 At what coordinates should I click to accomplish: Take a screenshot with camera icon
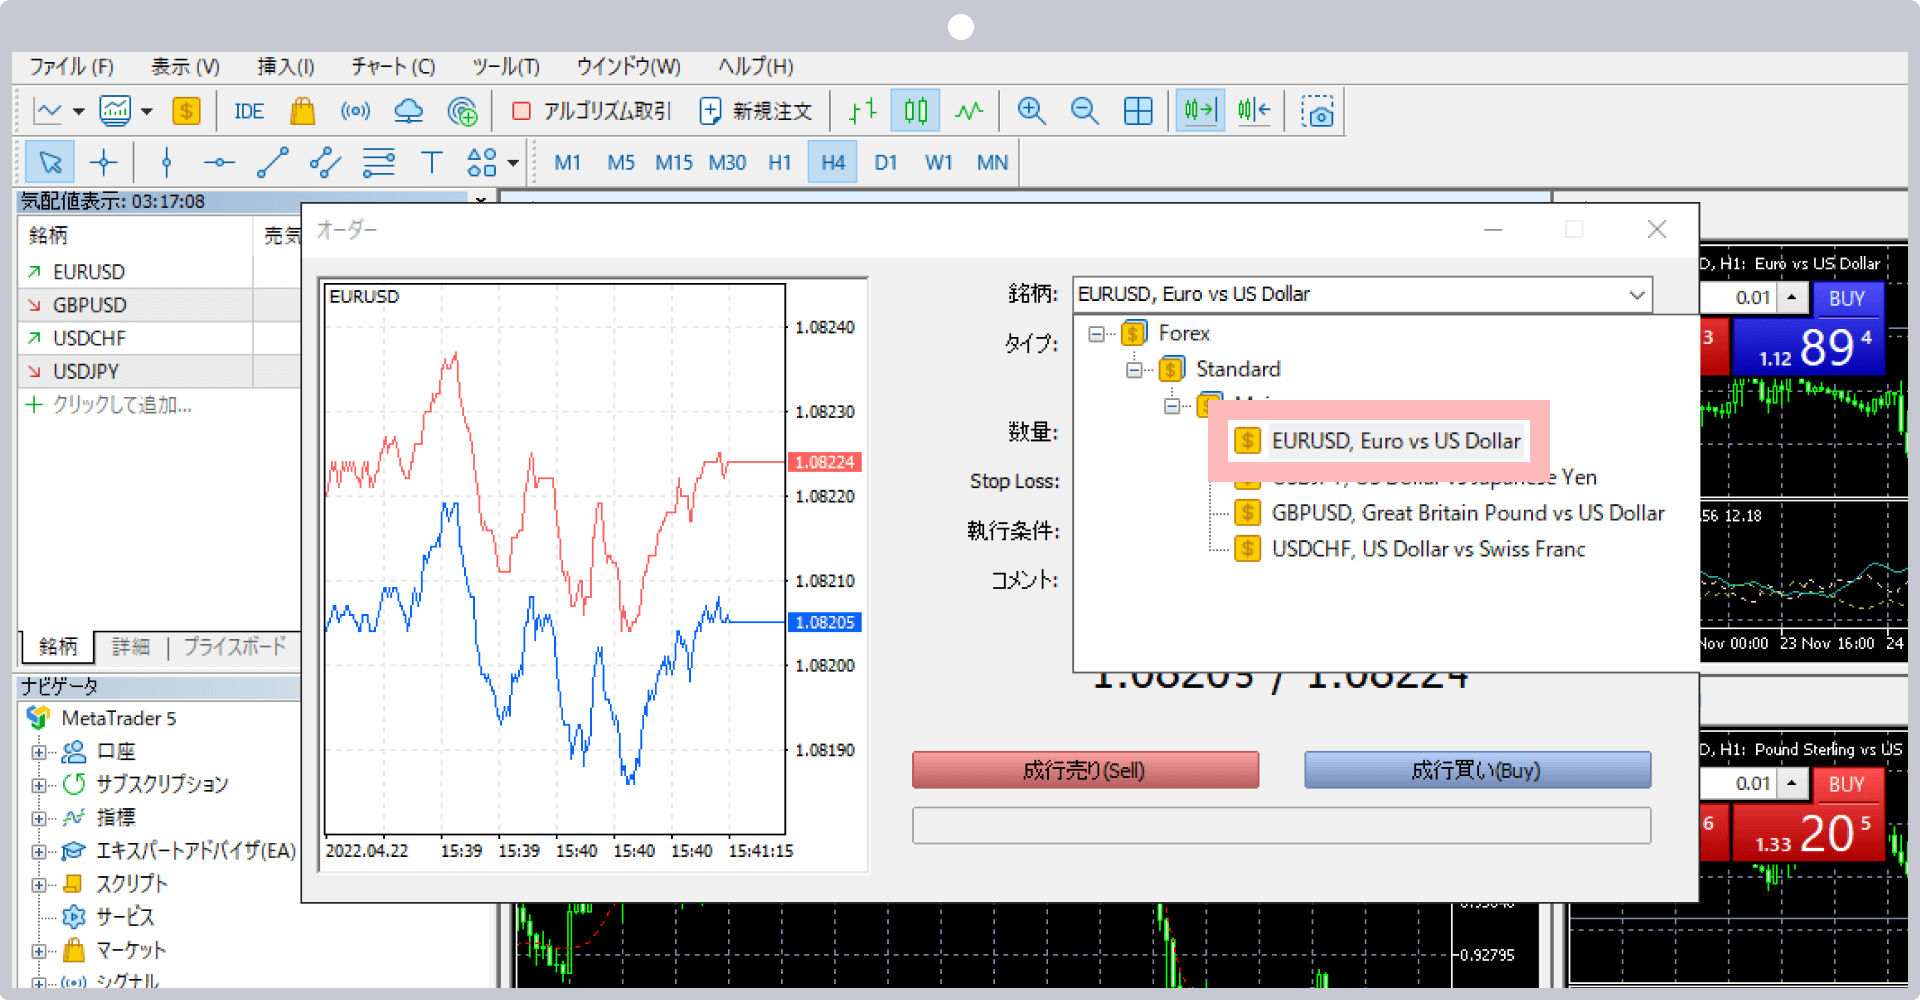pyautogui.click(x=1317, y=111)
